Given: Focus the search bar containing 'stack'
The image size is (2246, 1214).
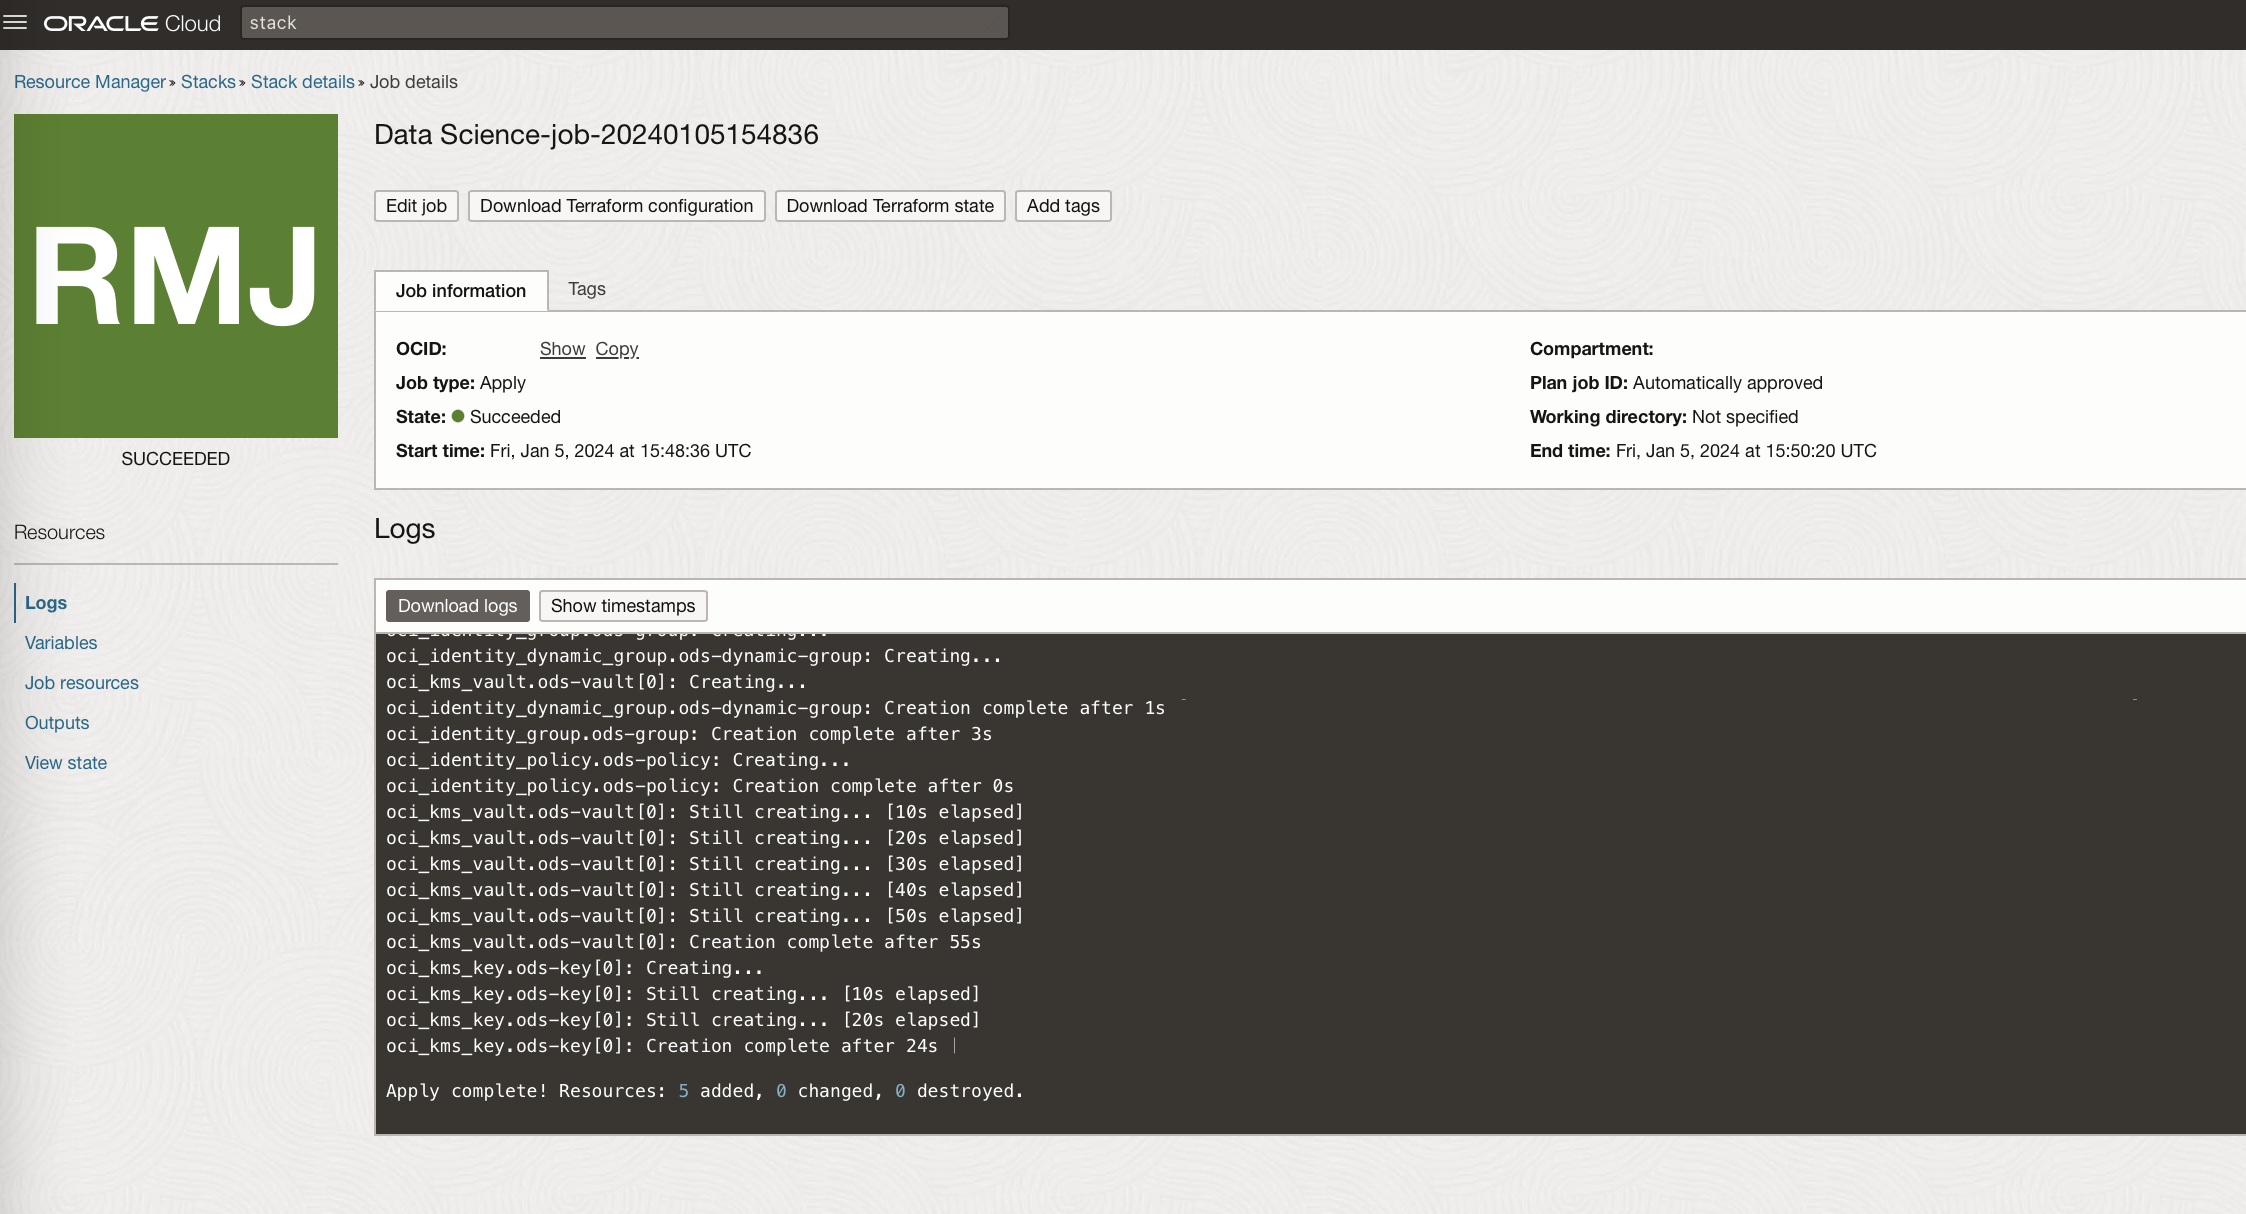Looking at the screenshot, I should click(x=624, y=23).
